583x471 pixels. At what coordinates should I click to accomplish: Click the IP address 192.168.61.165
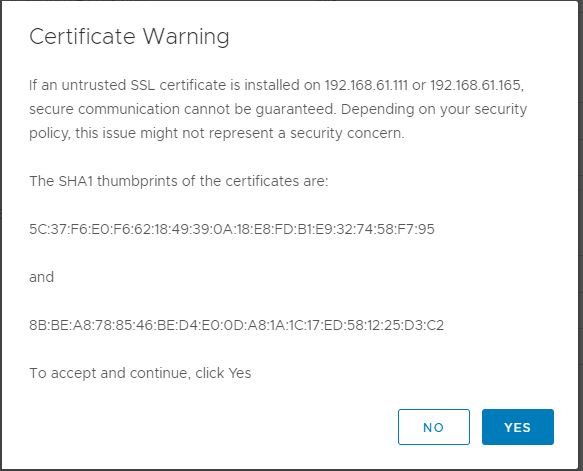(476, 85)
